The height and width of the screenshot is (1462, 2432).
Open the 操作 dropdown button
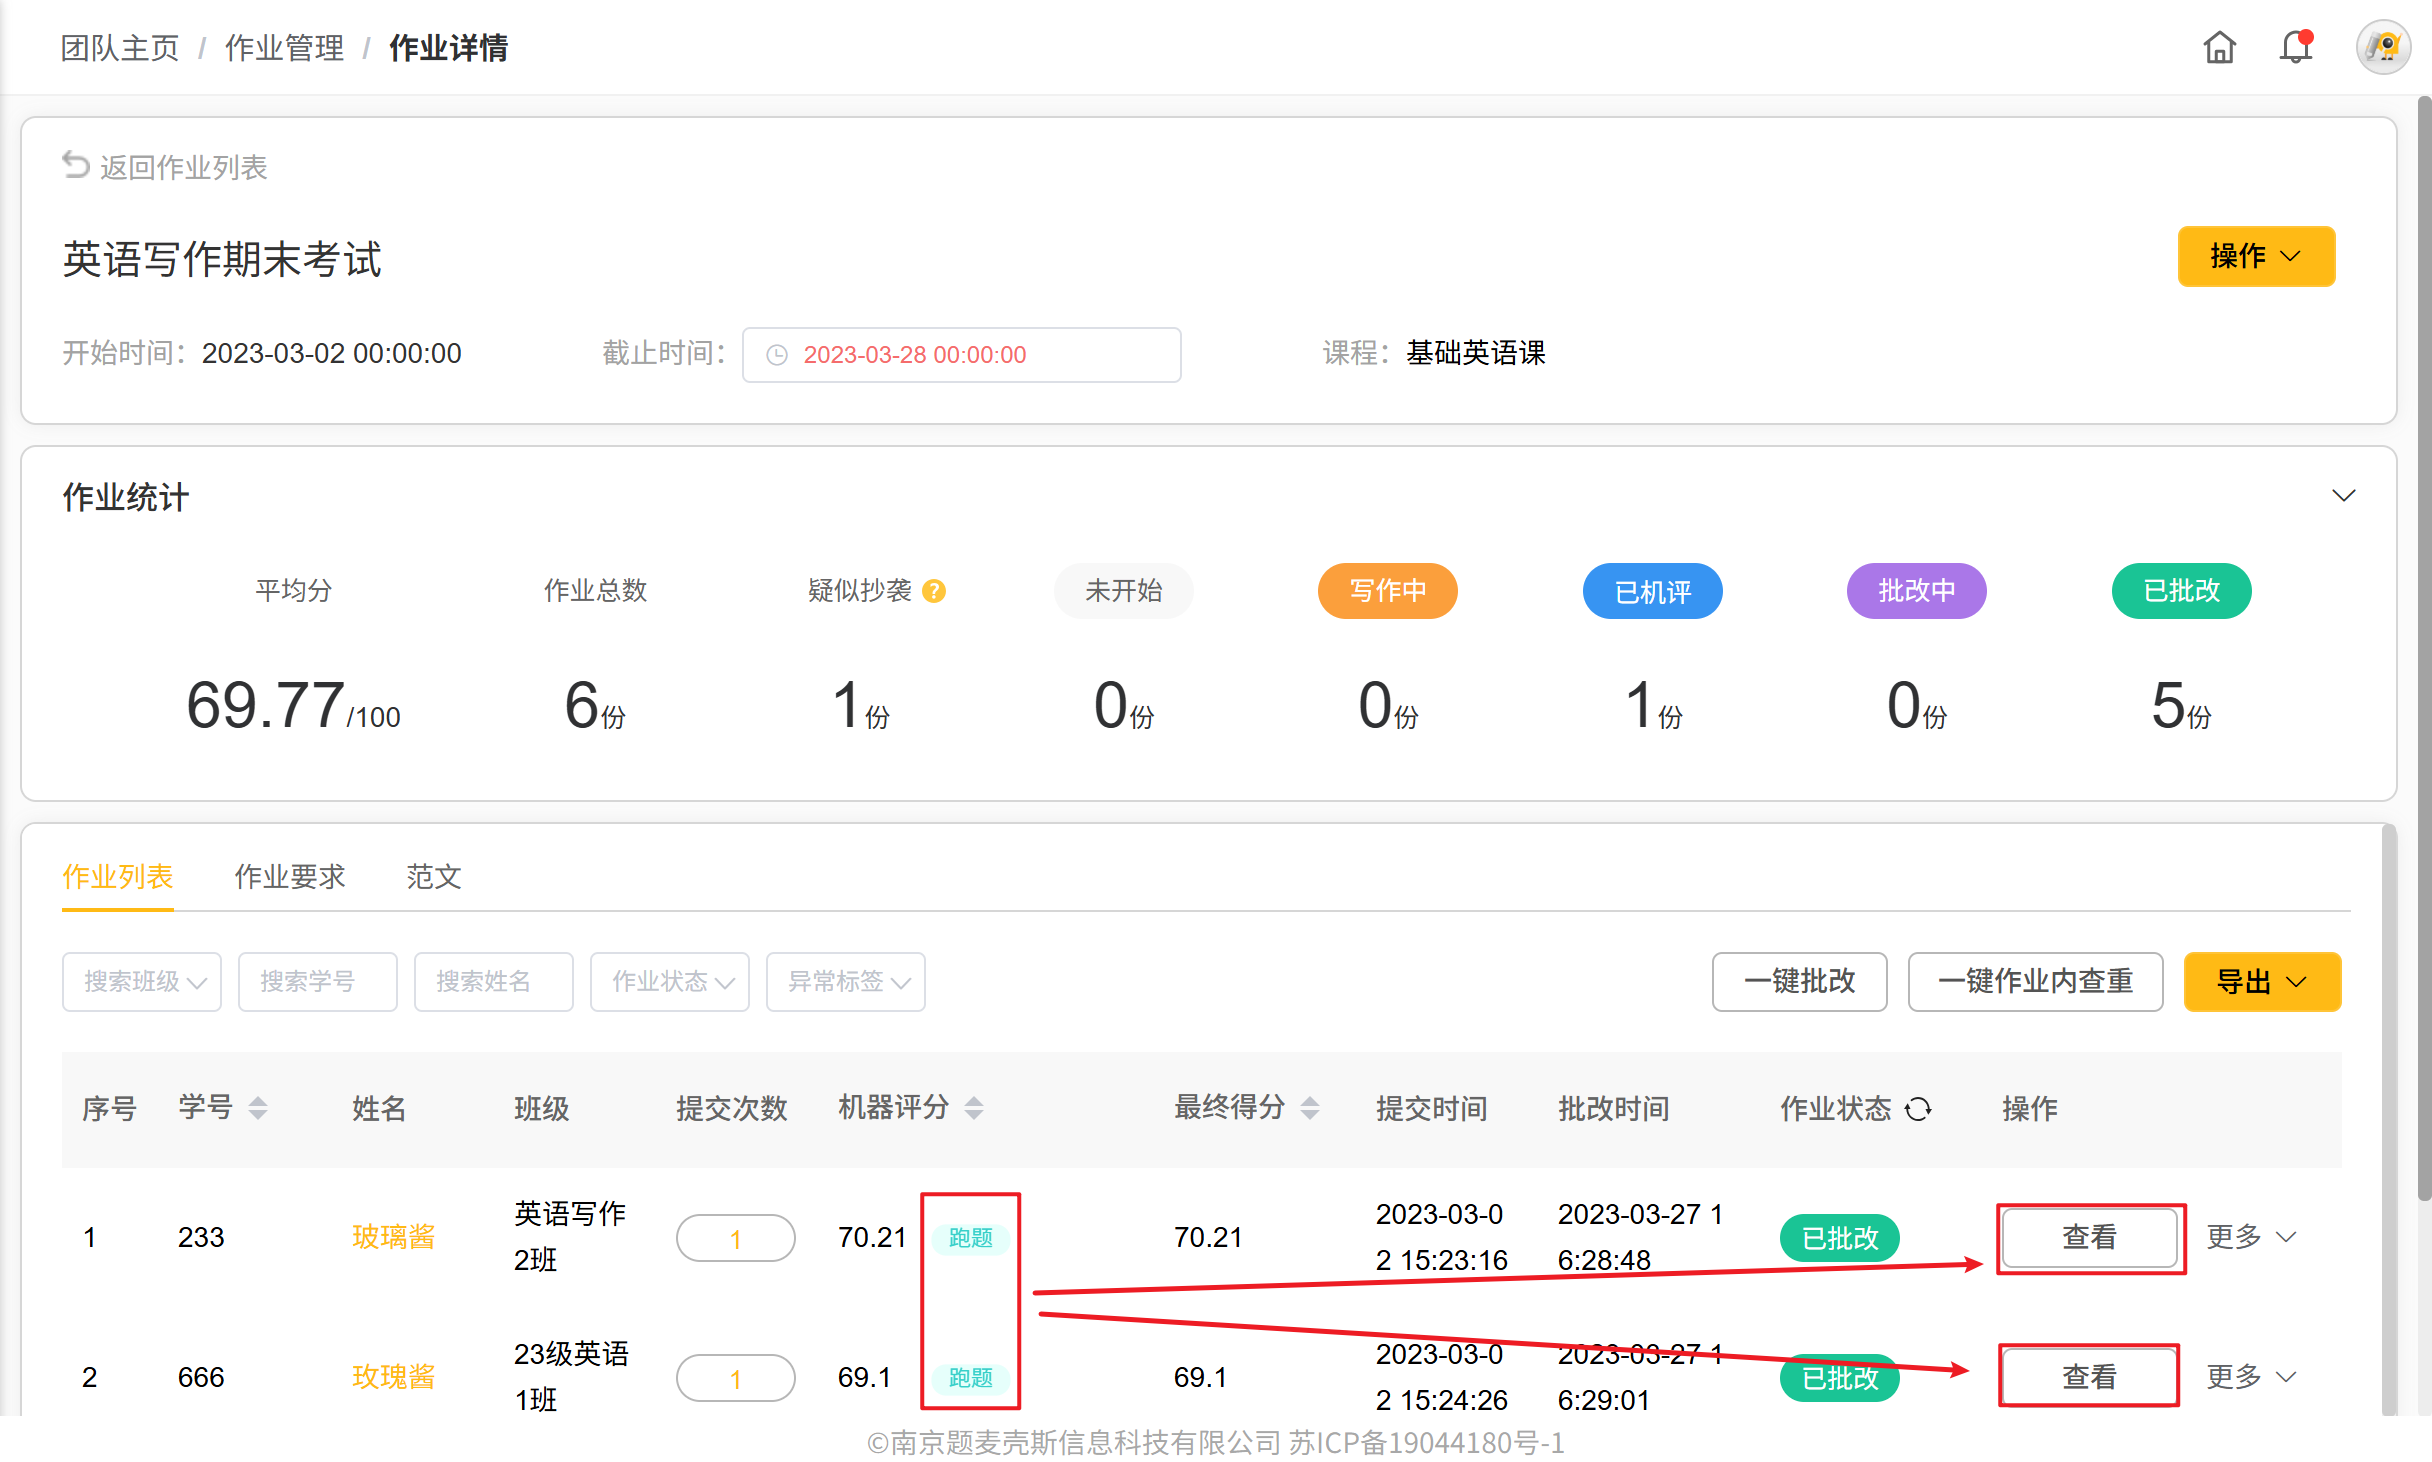coord(2256,256)
